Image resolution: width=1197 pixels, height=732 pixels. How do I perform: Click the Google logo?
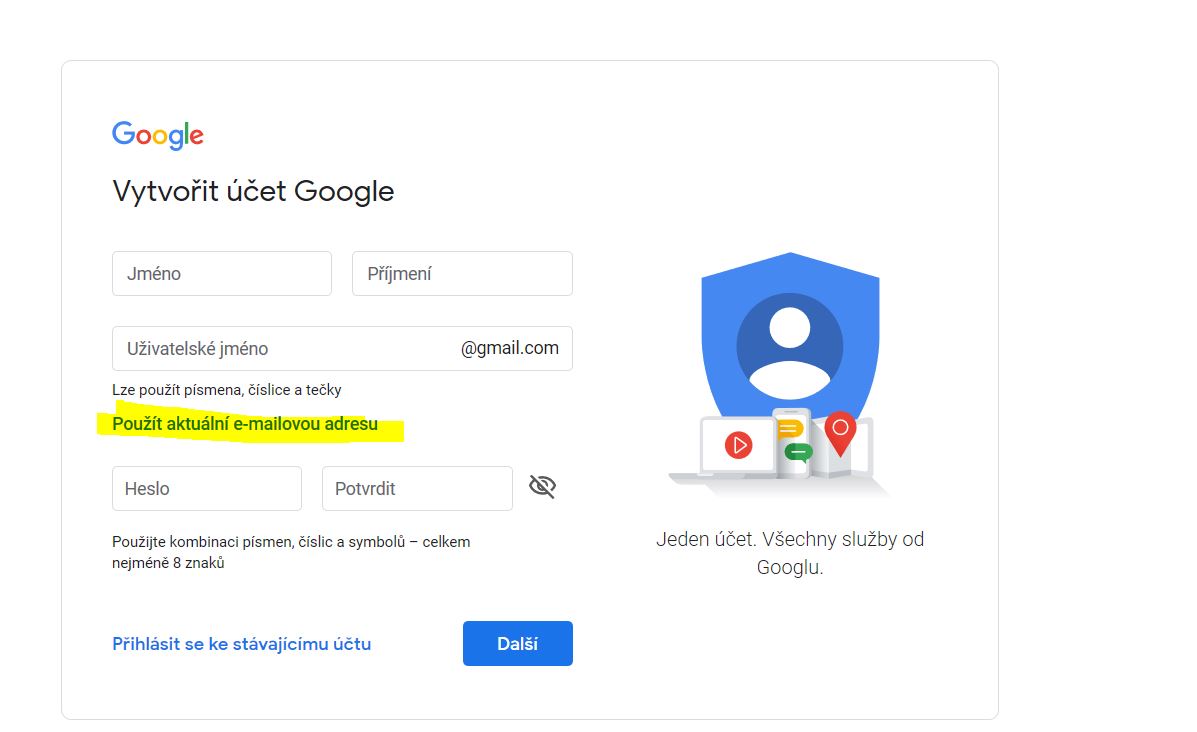click(158, 135)
